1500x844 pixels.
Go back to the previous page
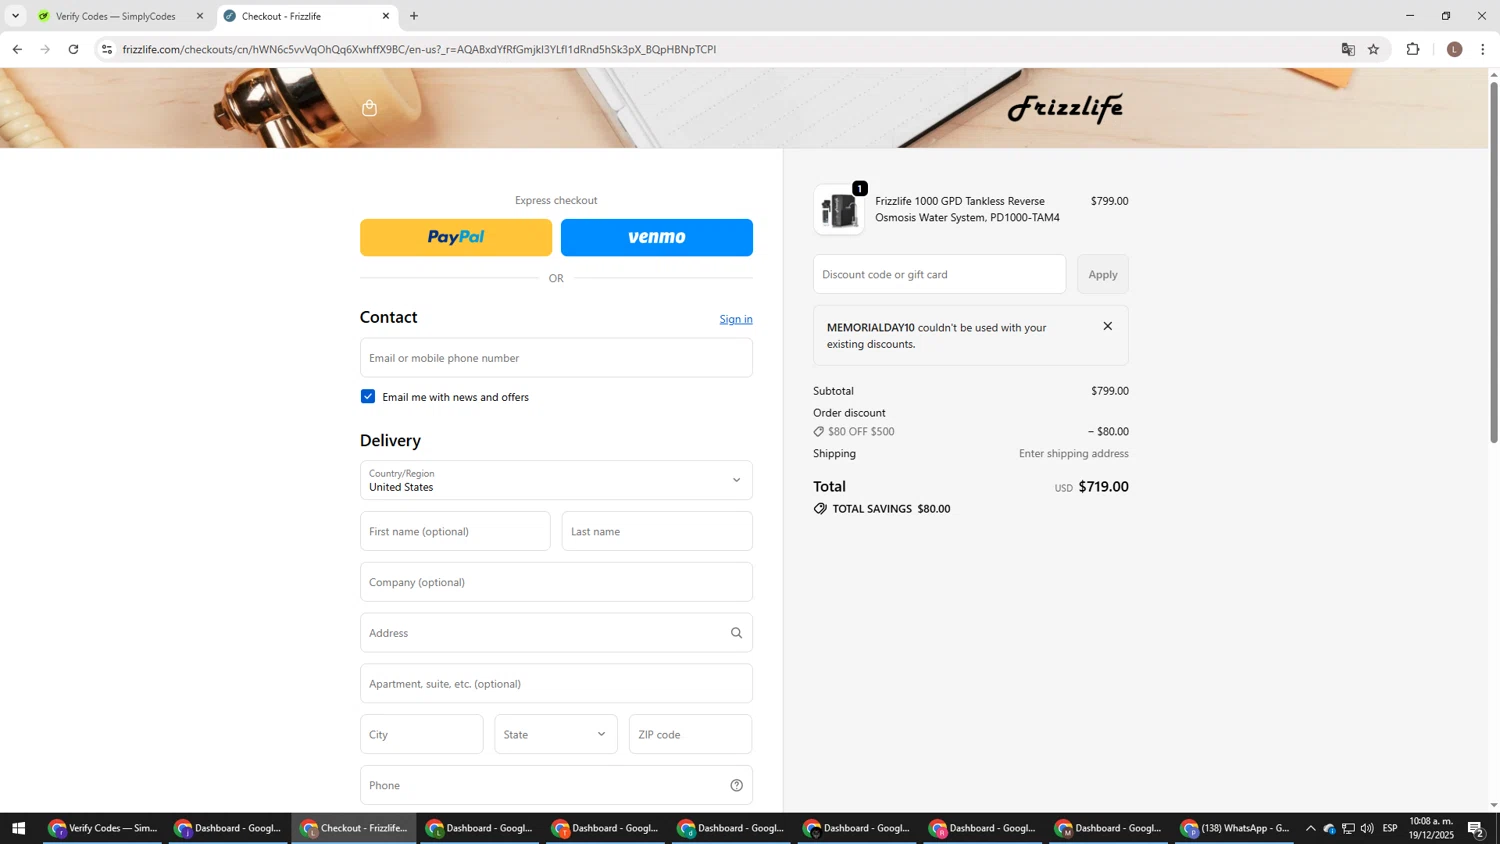(17, 49)
